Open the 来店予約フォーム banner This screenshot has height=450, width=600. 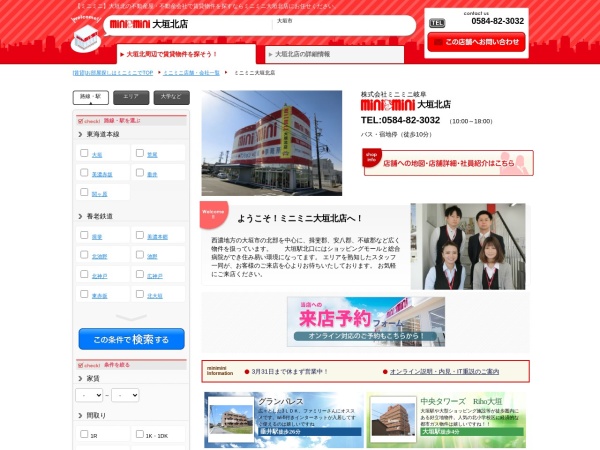coord(366,321)
